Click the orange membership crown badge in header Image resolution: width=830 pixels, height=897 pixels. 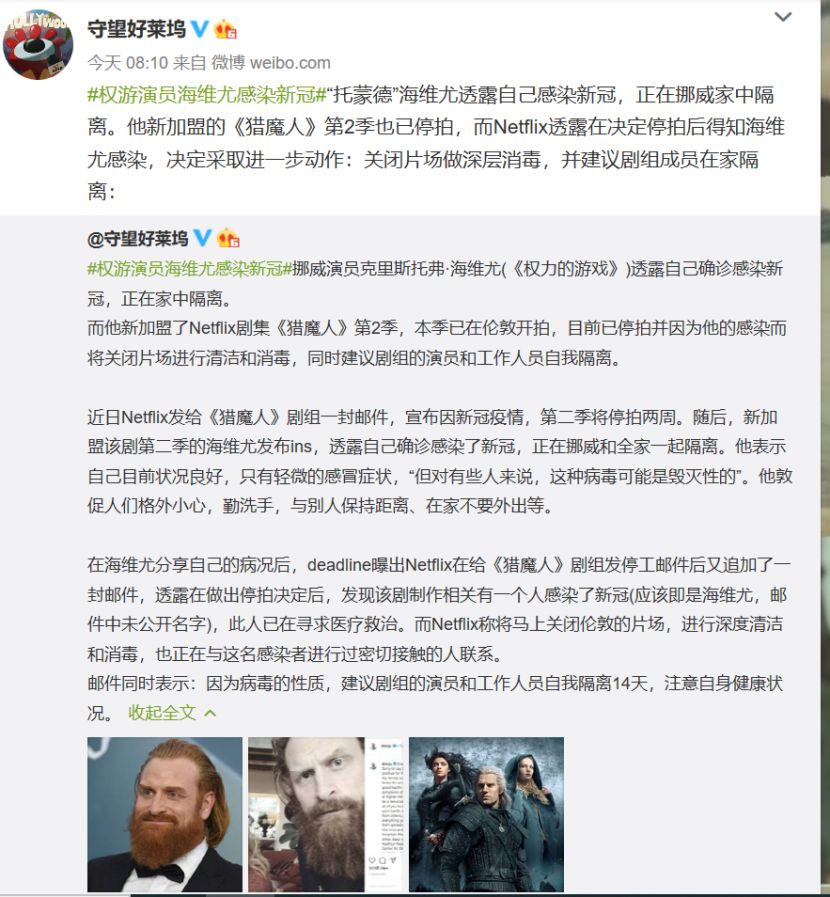point(225,29)
